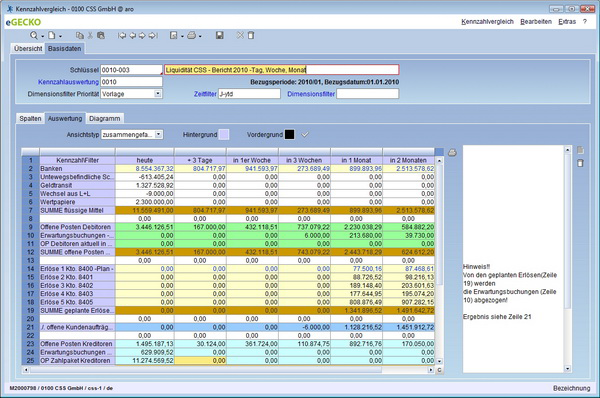Click into the Schlüssel input field
600x398 pixels.
pos(131,70)
